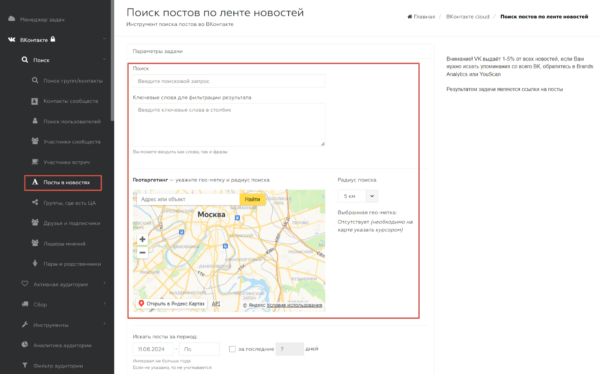This screenshot has height=374, width=600.
Task: Click the yellow Найти map button
Action: pos(252,199)
